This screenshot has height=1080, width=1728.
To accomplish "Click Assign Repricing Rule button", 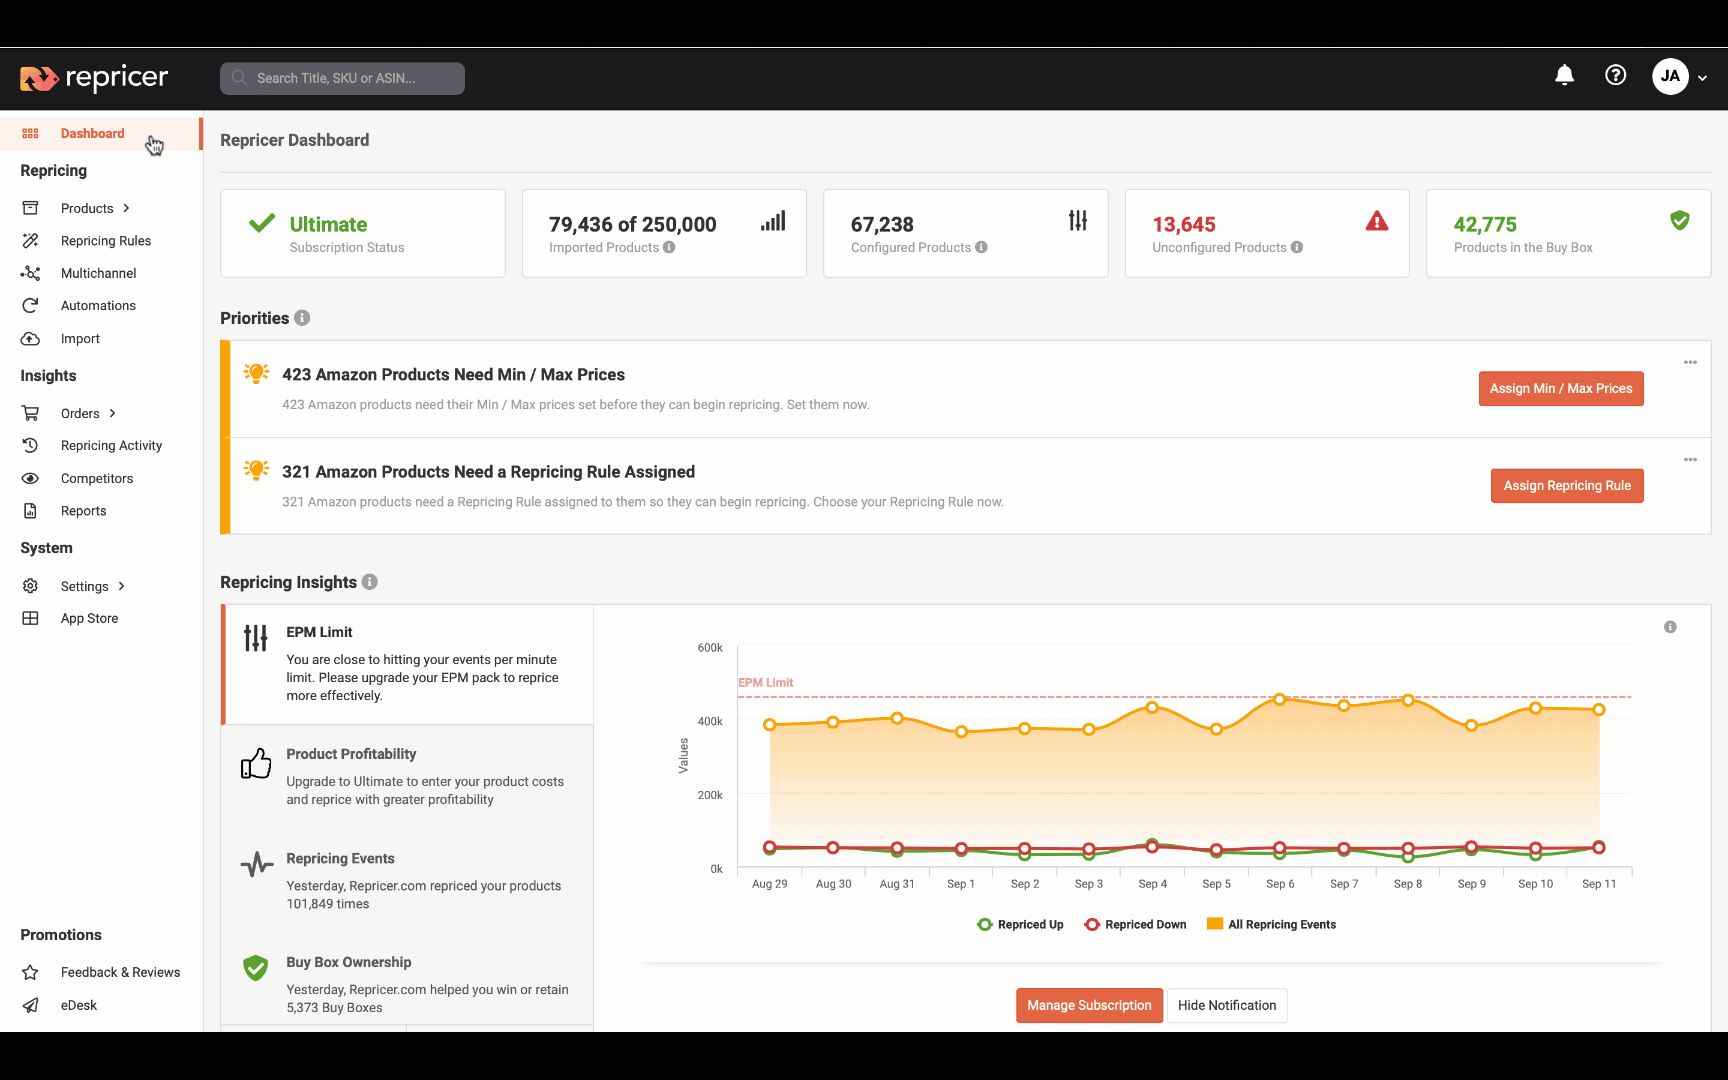I will (1567, 486).
